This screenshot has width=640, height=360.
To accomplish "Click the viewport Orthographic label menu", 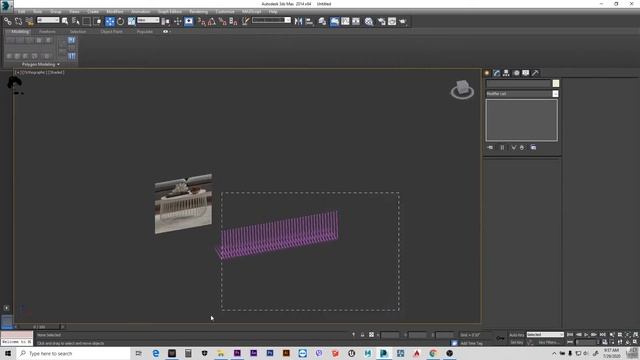I will (33, 72).
